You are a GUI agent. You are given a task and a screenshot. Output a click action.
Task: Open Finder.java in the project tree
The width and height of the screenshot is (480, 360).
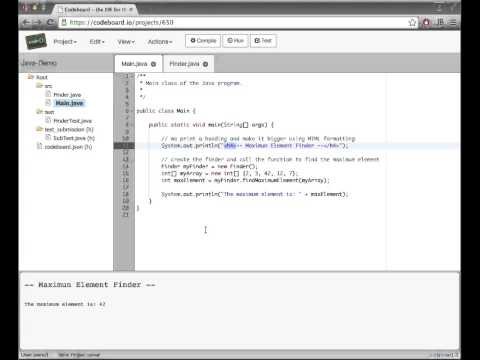pos(67,95)
